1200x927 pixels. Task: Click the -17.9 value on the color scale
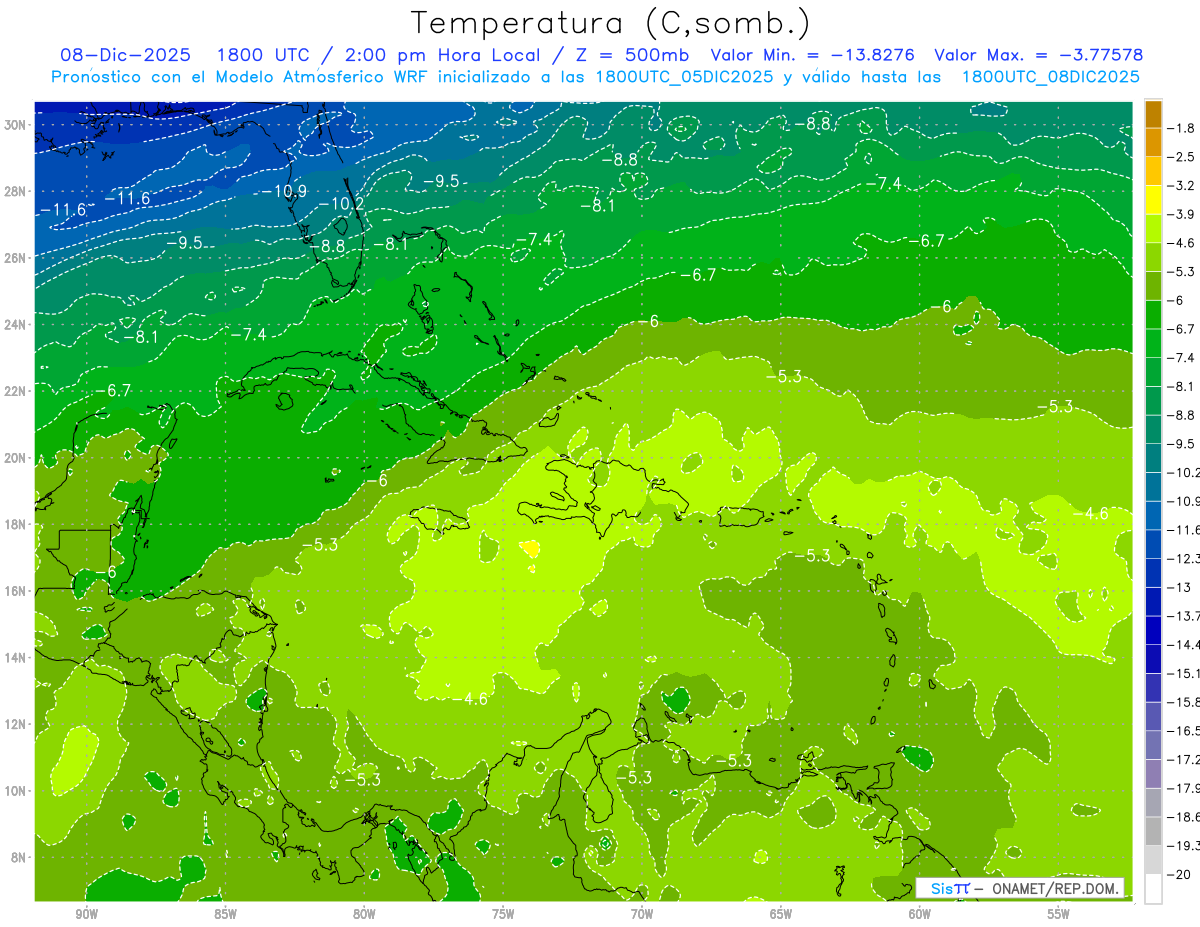1183,788
